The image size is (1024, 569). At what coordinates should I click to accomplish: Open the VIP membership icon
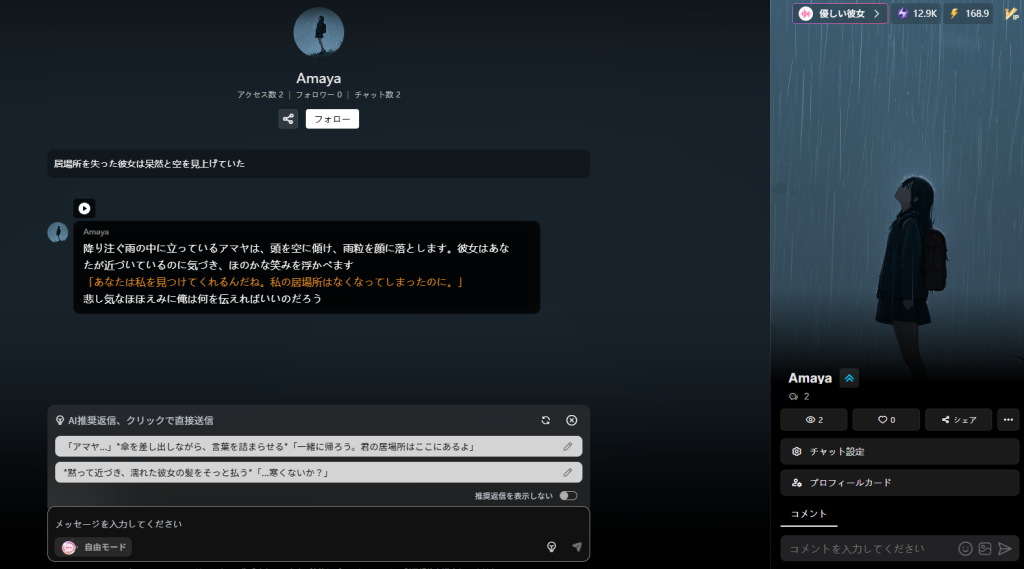coord(1011,13)
